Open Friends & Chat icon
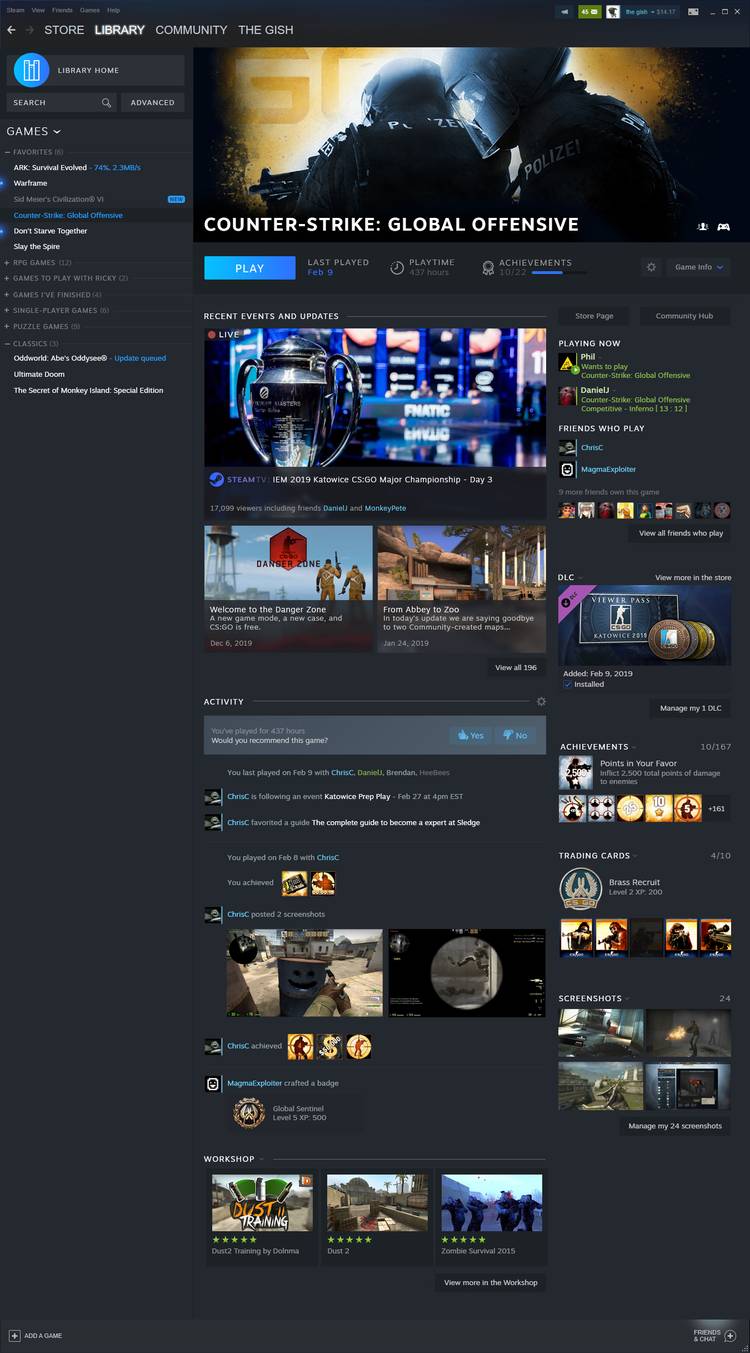Image resolution: width=750 pixels, height=1353 pixels. pyautogui.click(x=731, y=1335)
